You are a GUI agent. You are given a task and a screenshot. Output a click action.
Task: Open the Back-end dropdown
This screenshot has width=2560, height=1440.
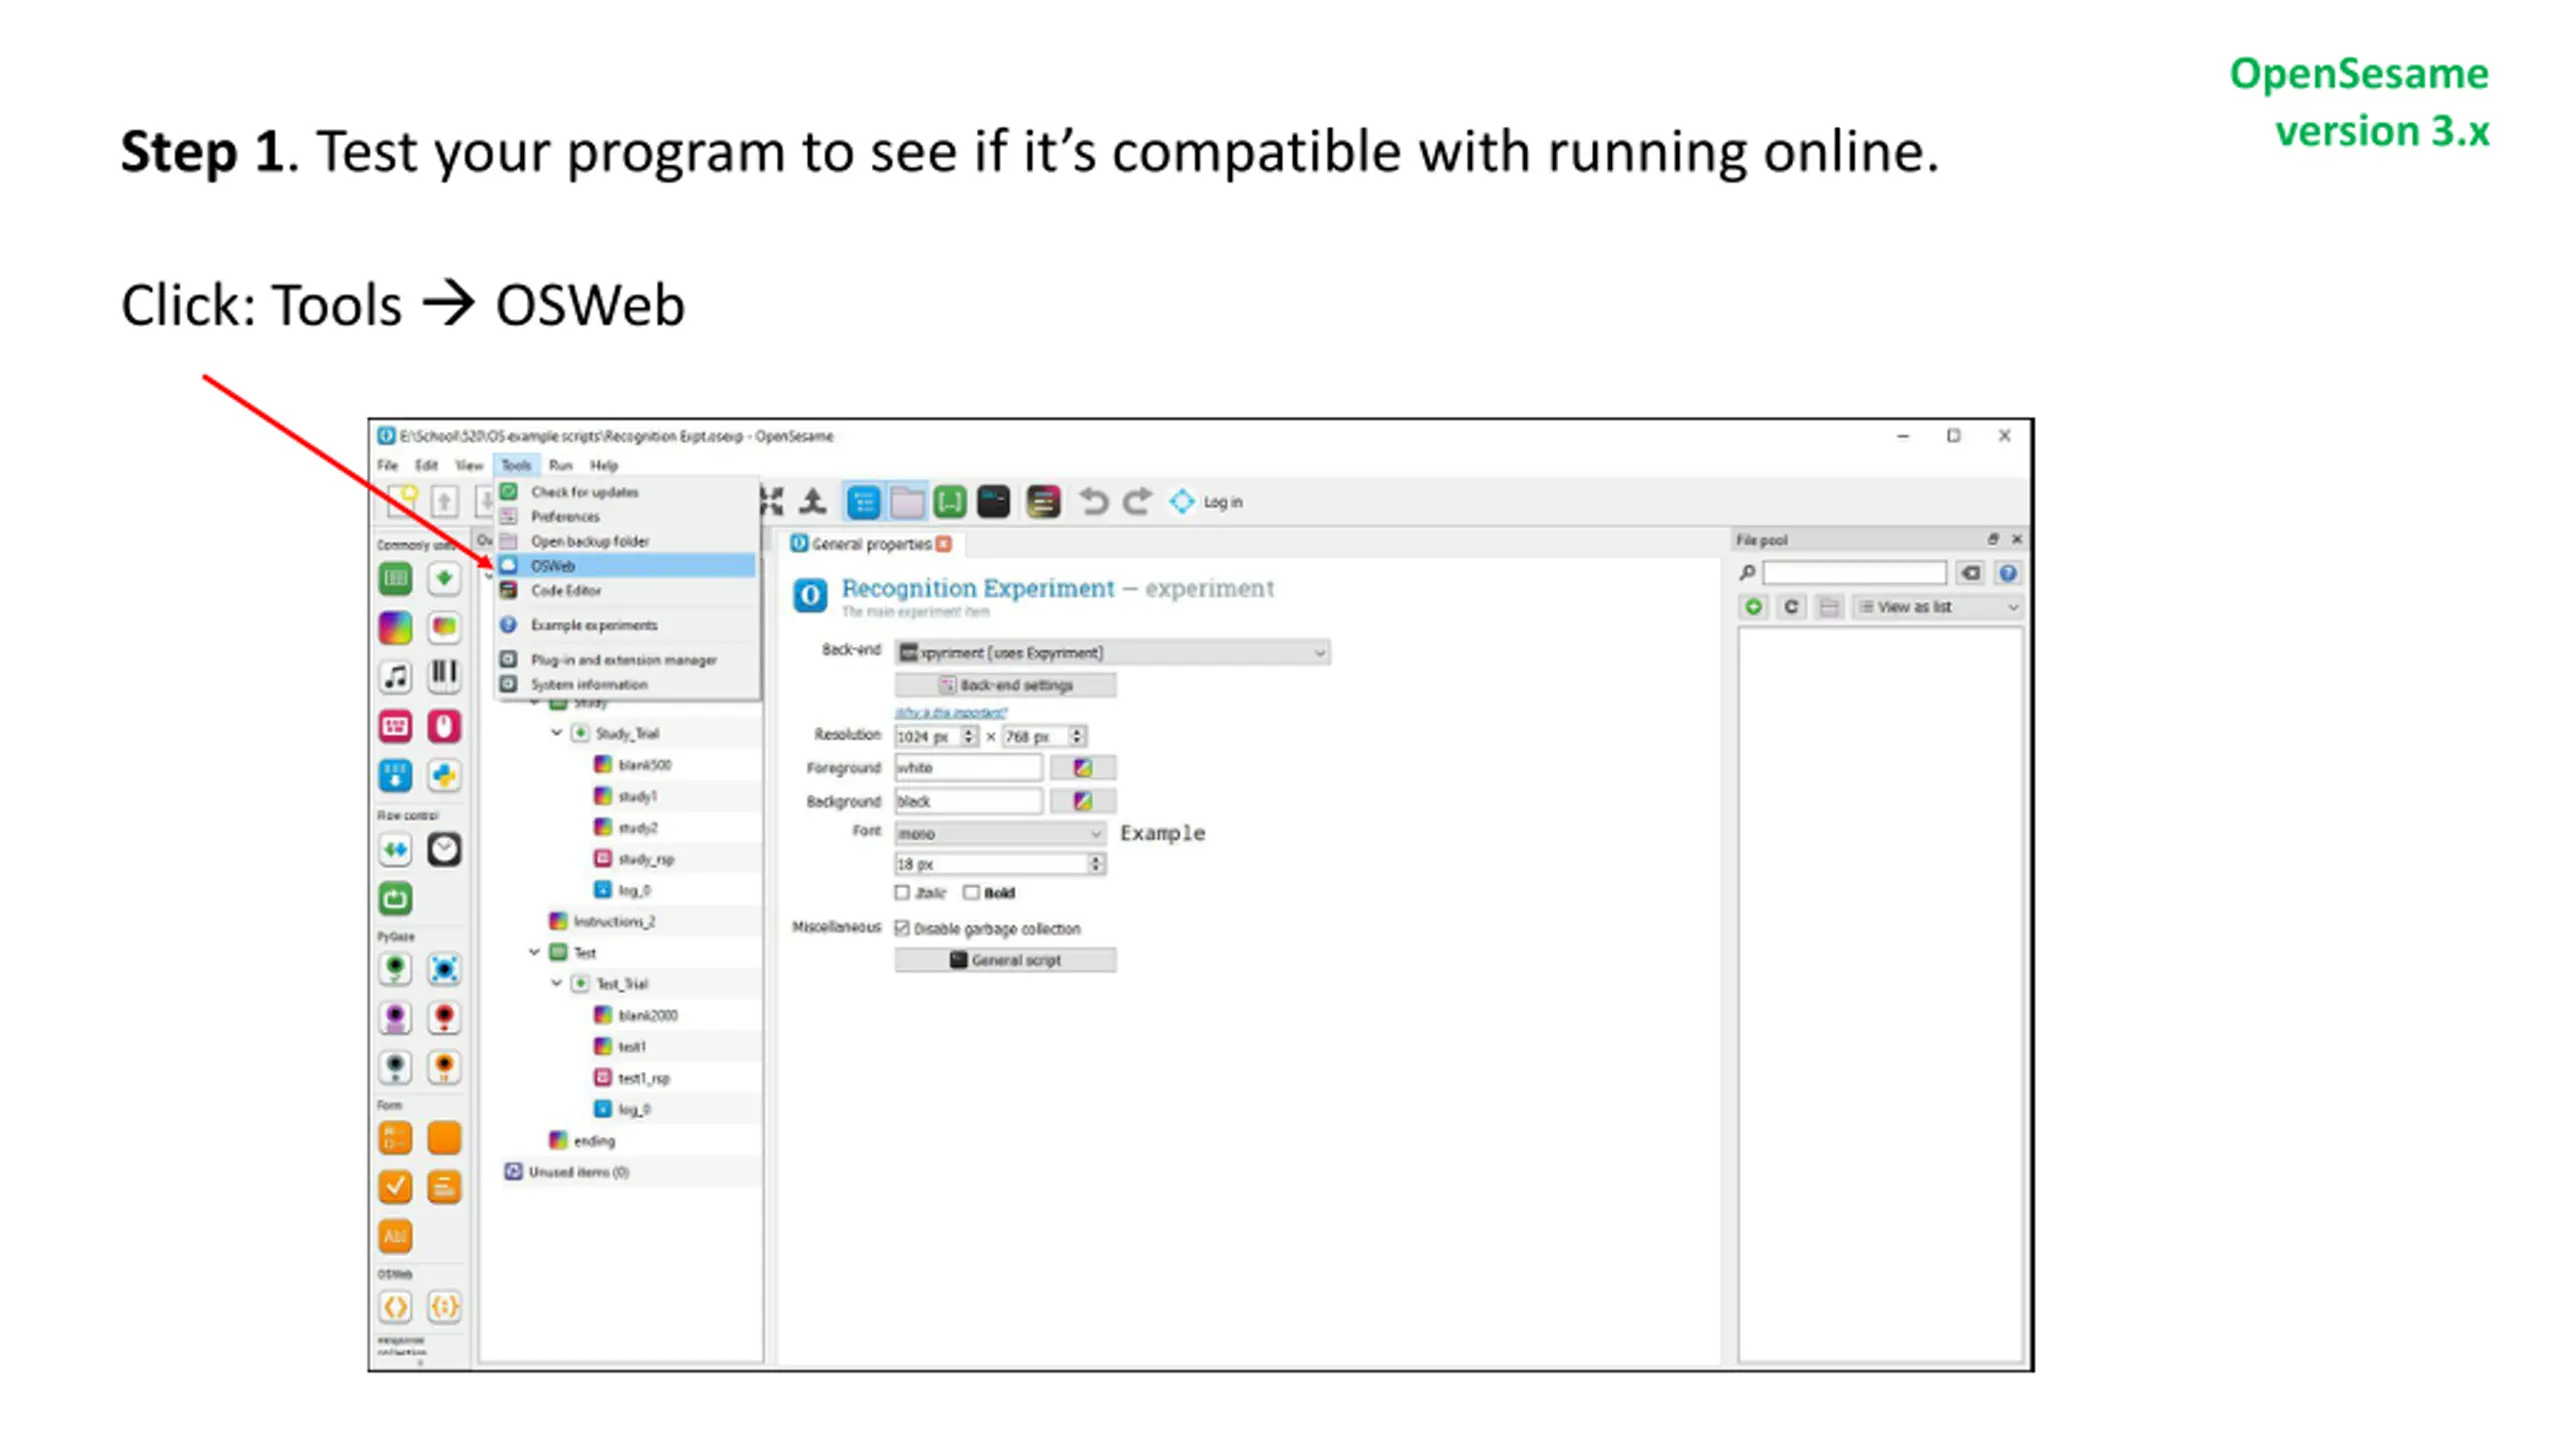click(x=1112, y=653)
